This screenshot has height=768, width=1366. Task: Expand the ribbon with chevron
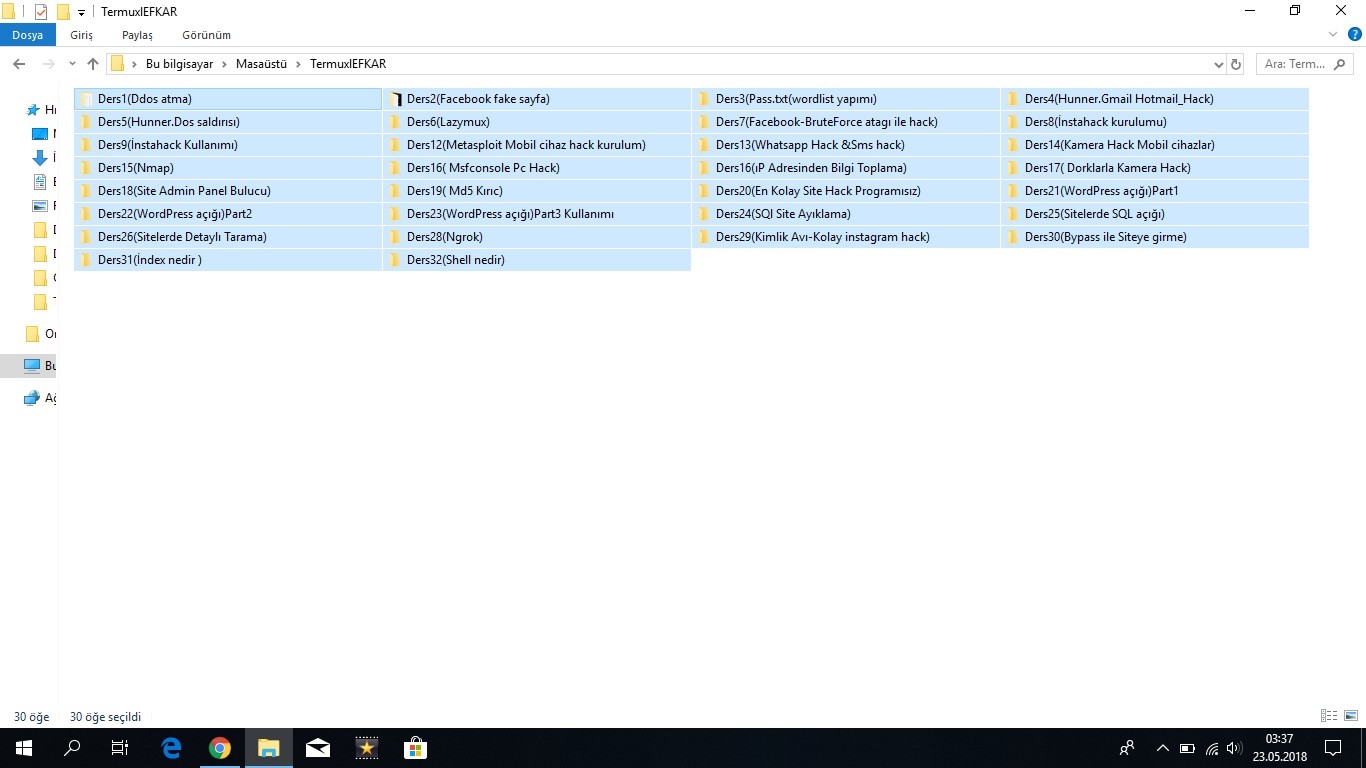[x=1333, y=35]
